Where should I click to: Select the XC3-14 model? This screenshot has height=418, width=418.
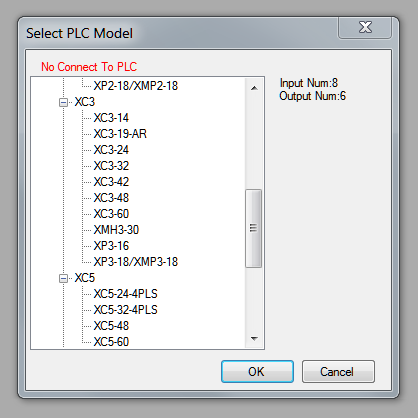pyautogui.click(x=111, y=118)
